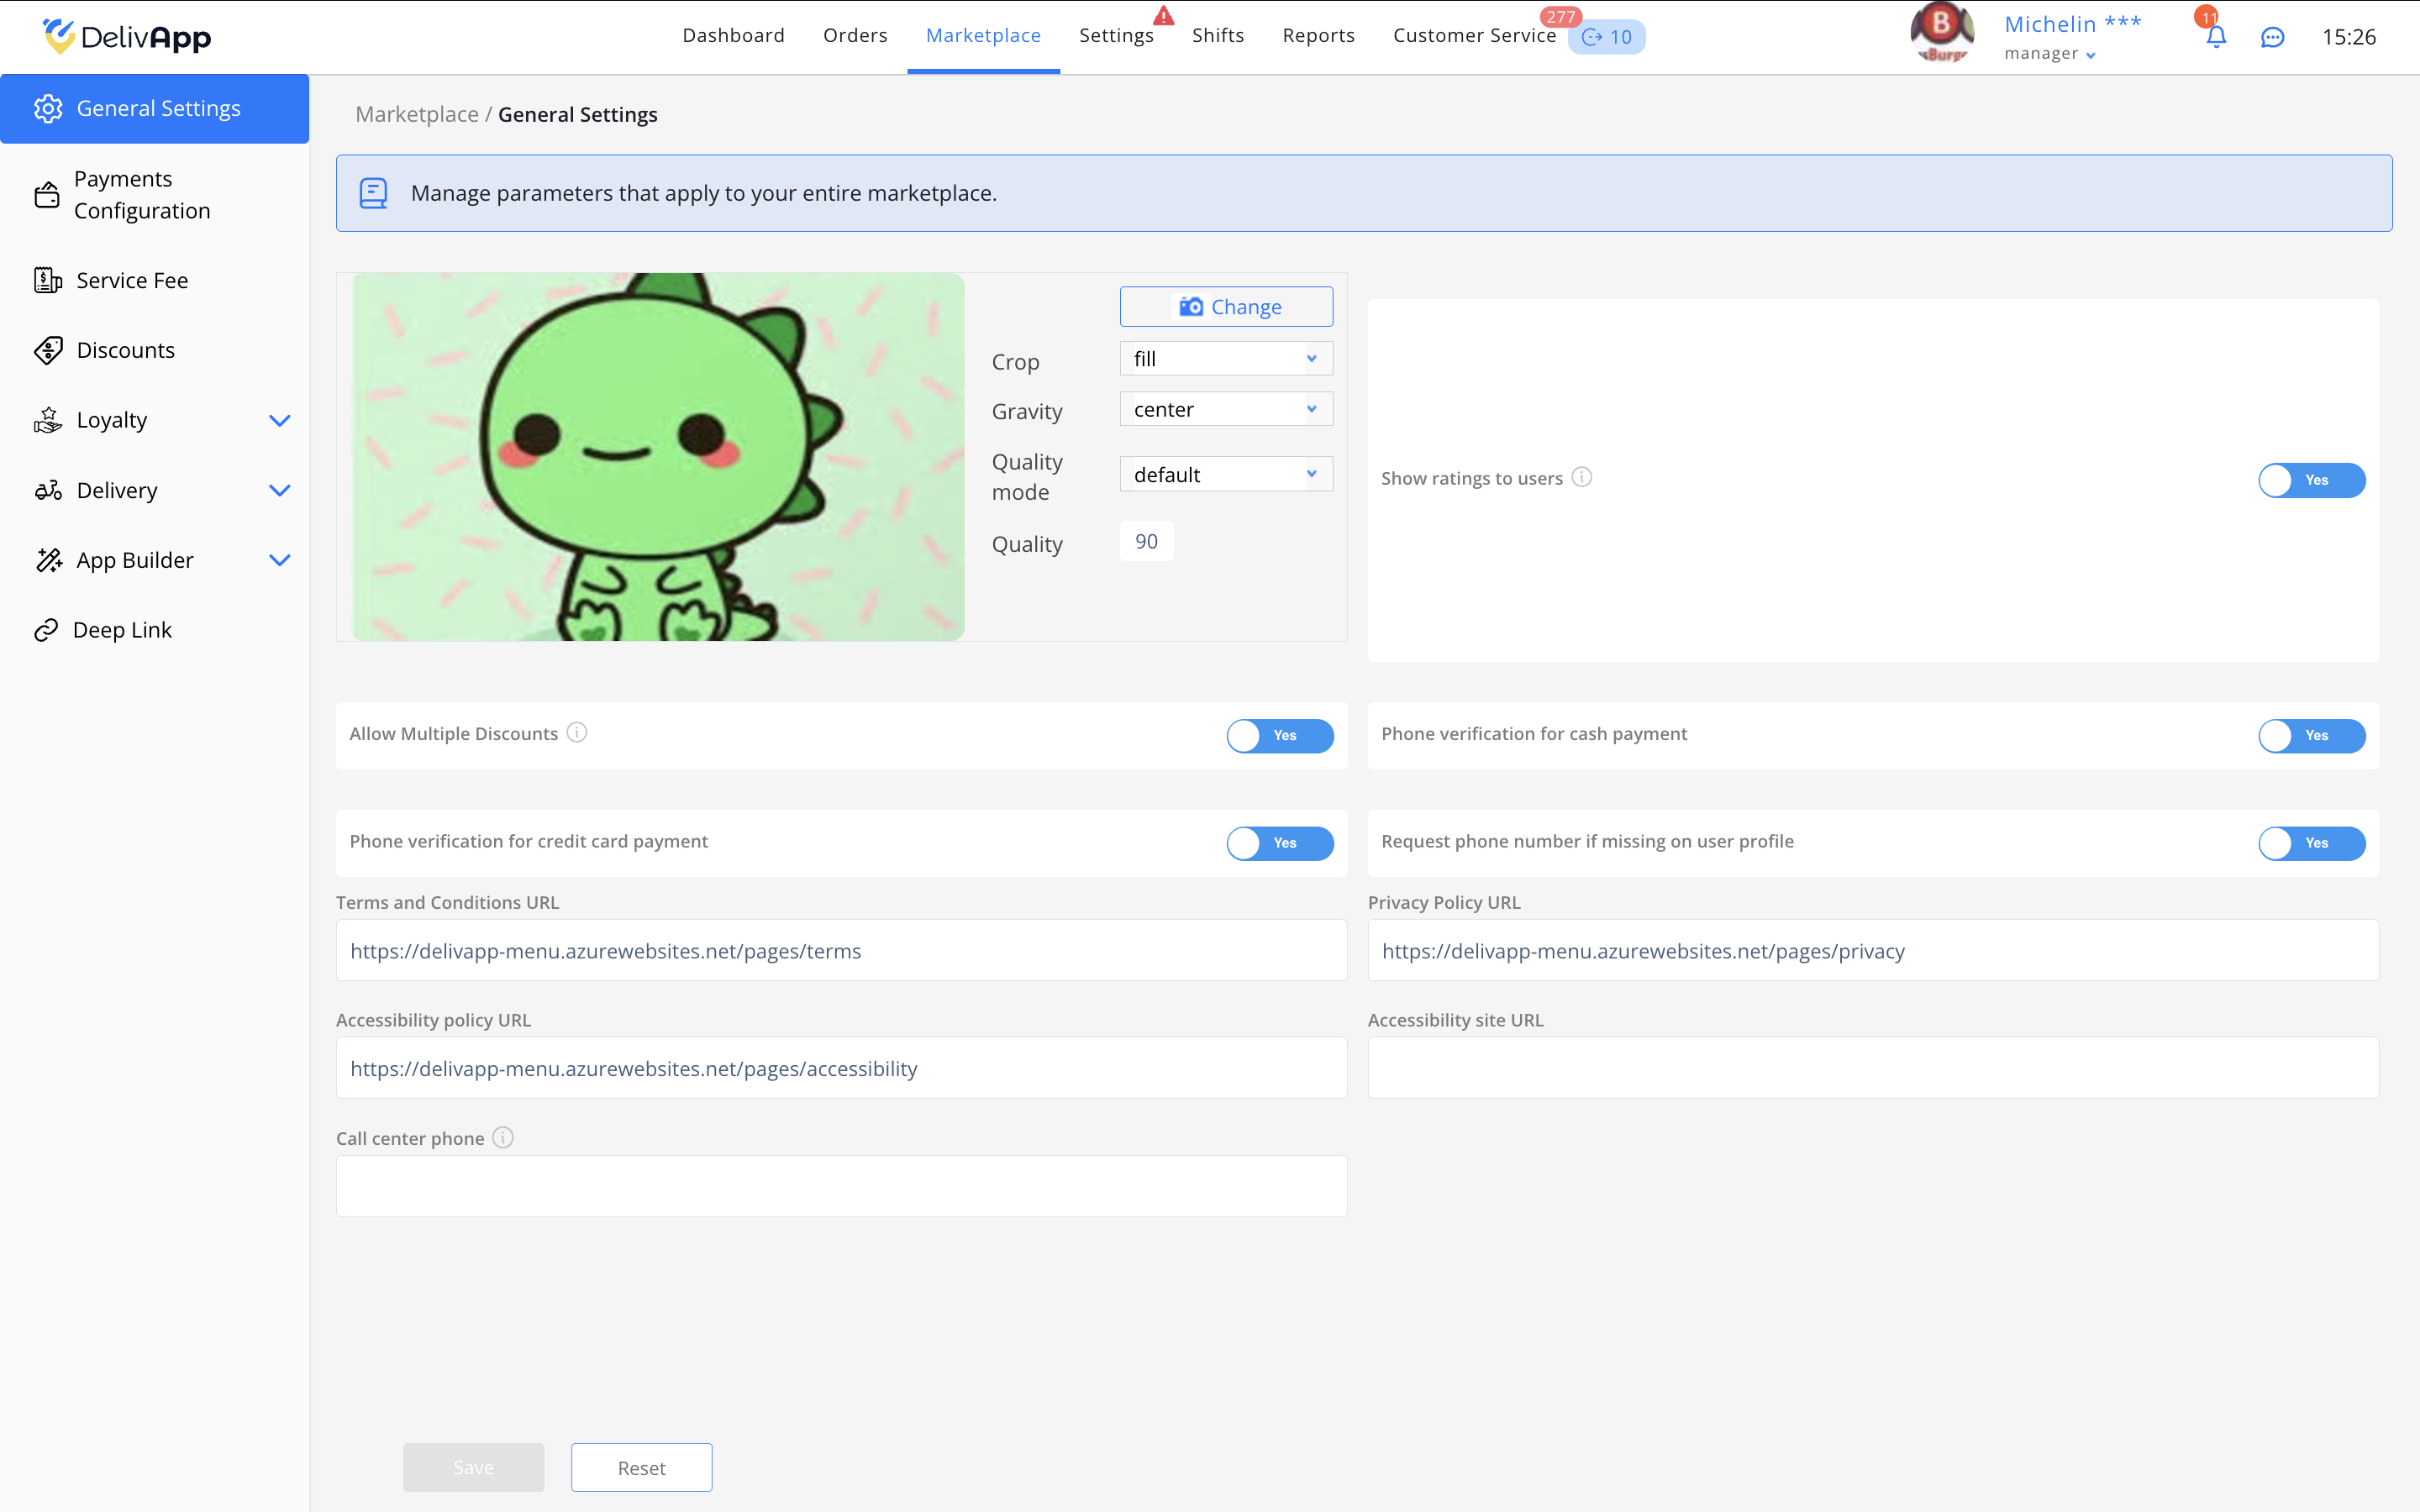Click the Change image button
The image size is (2420, 1512).
point(1226,307)
